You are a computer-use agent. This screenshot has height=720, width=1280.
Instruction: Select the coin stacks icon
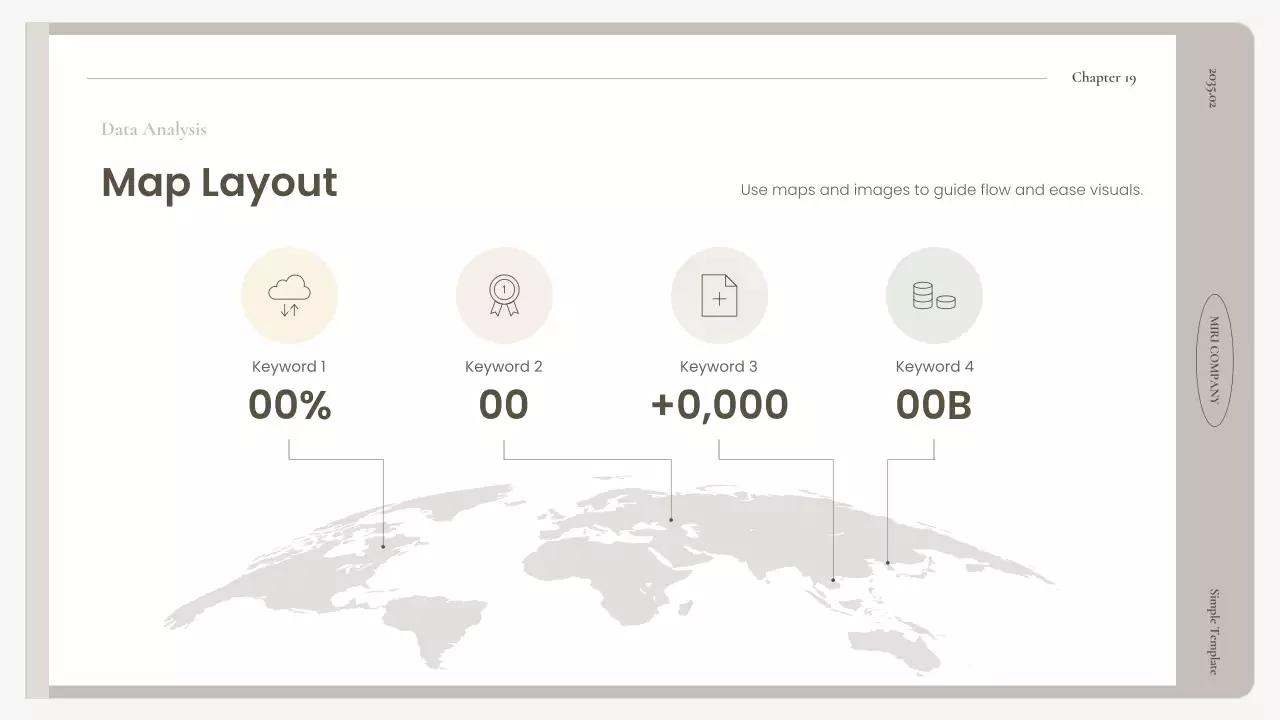click(934, 296)
